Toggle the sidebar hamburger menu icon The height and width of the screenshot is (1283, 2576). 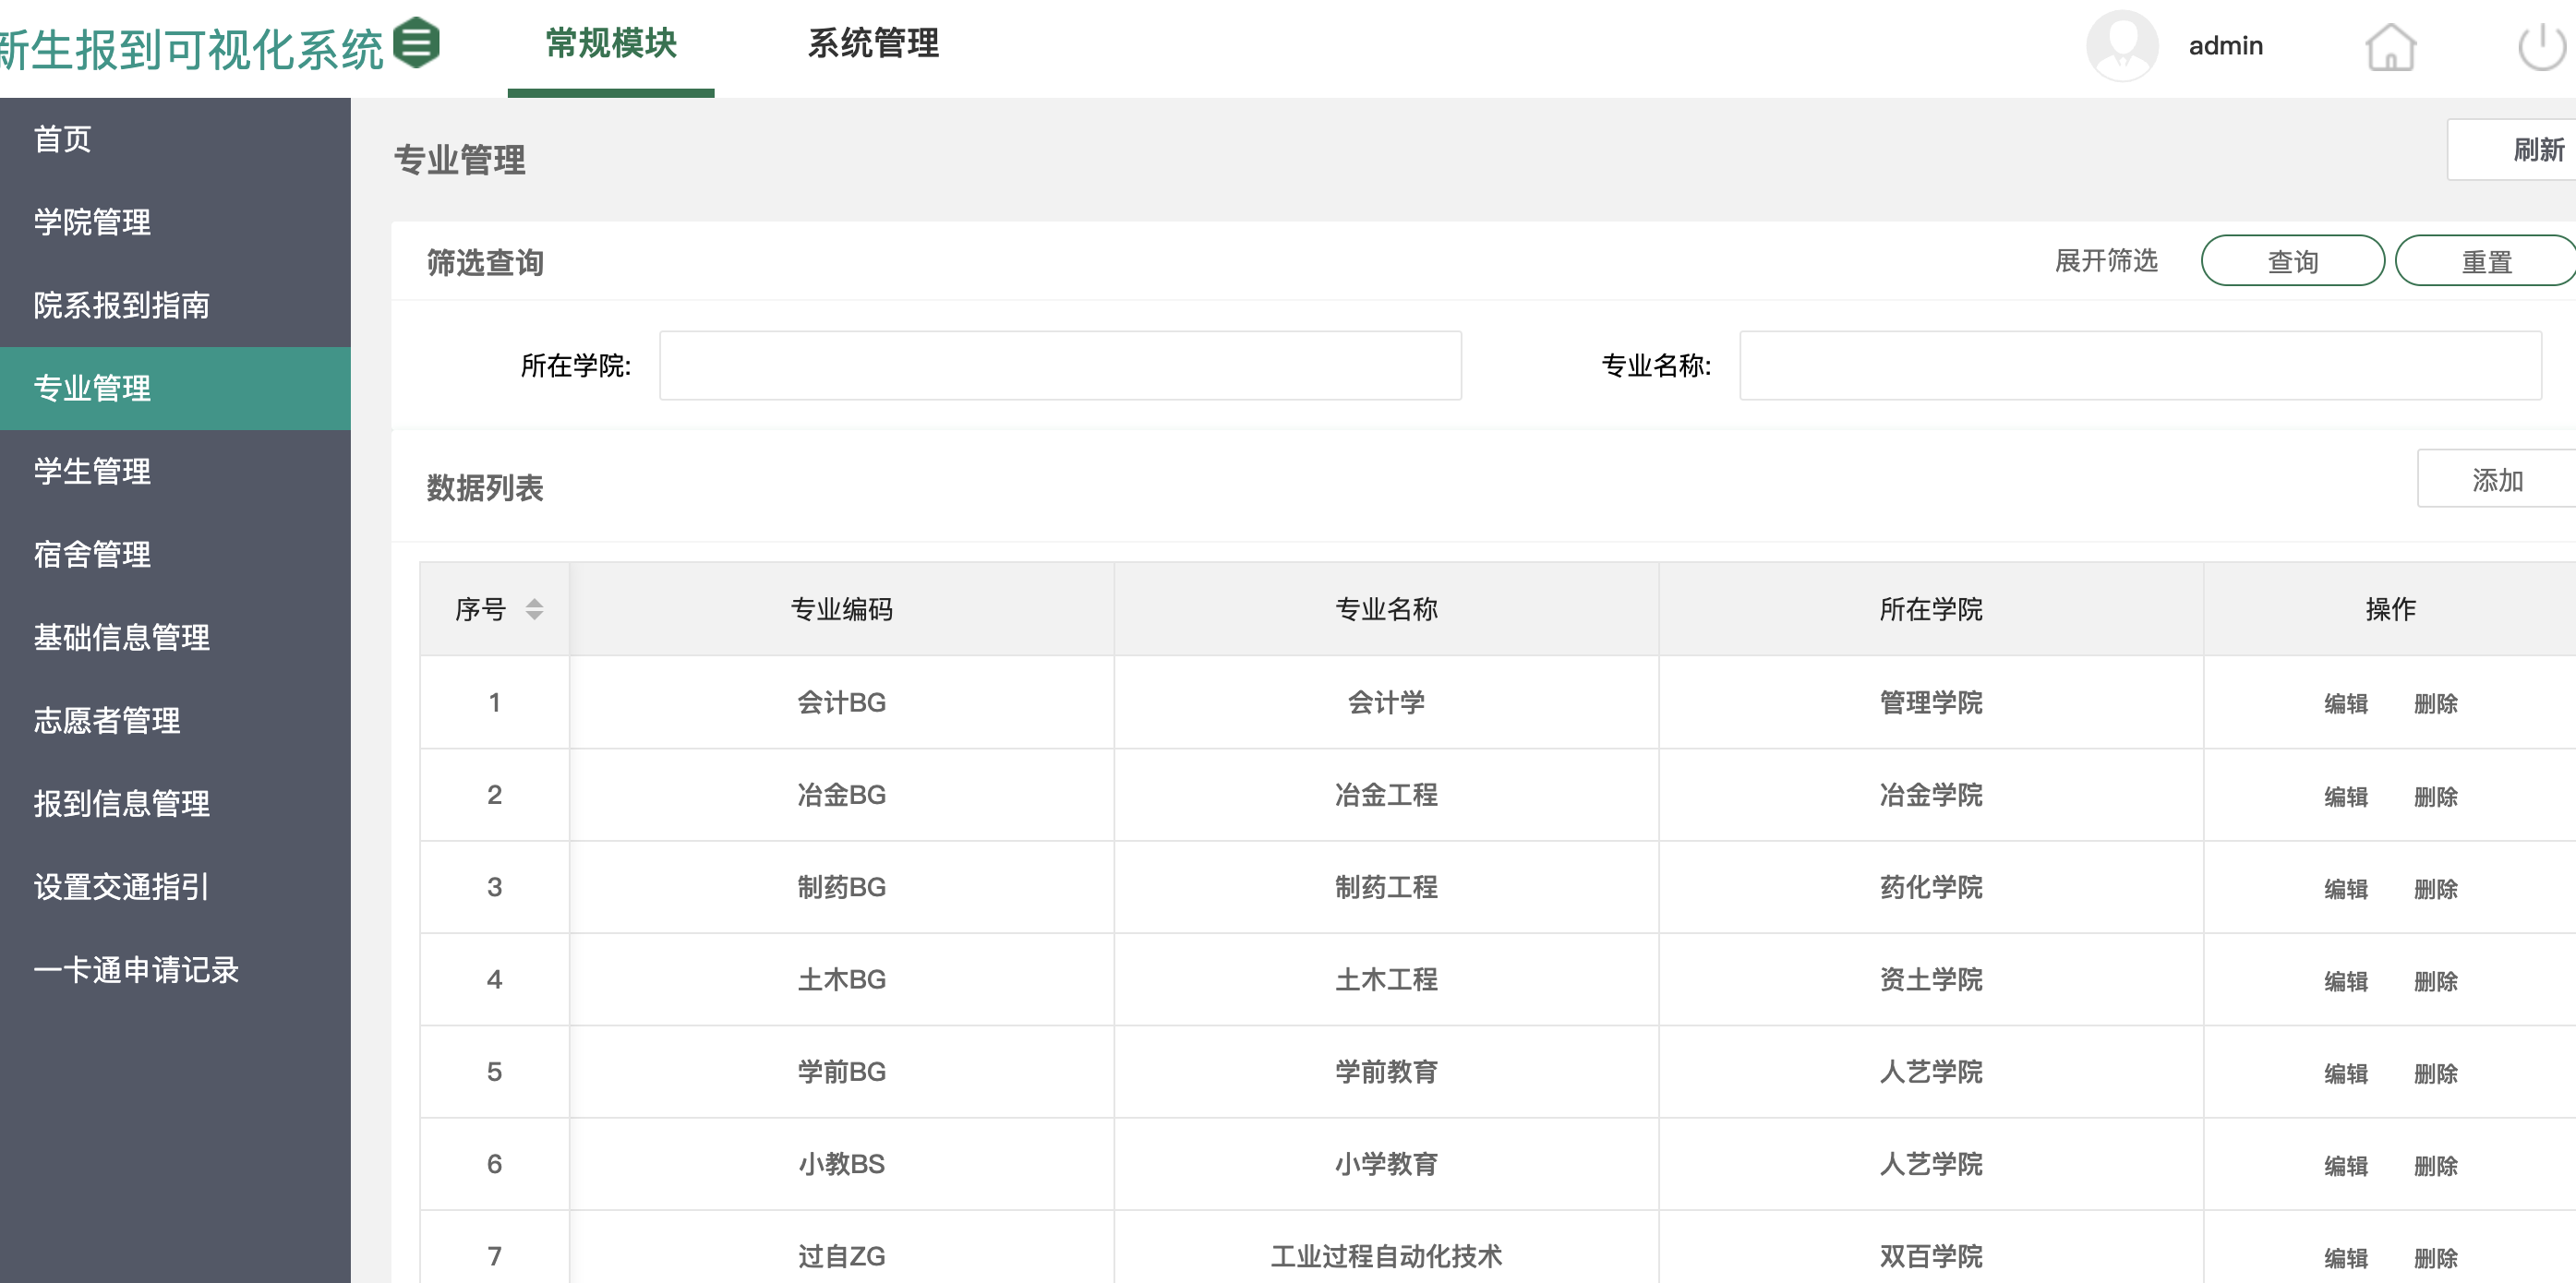click(416, 43)
